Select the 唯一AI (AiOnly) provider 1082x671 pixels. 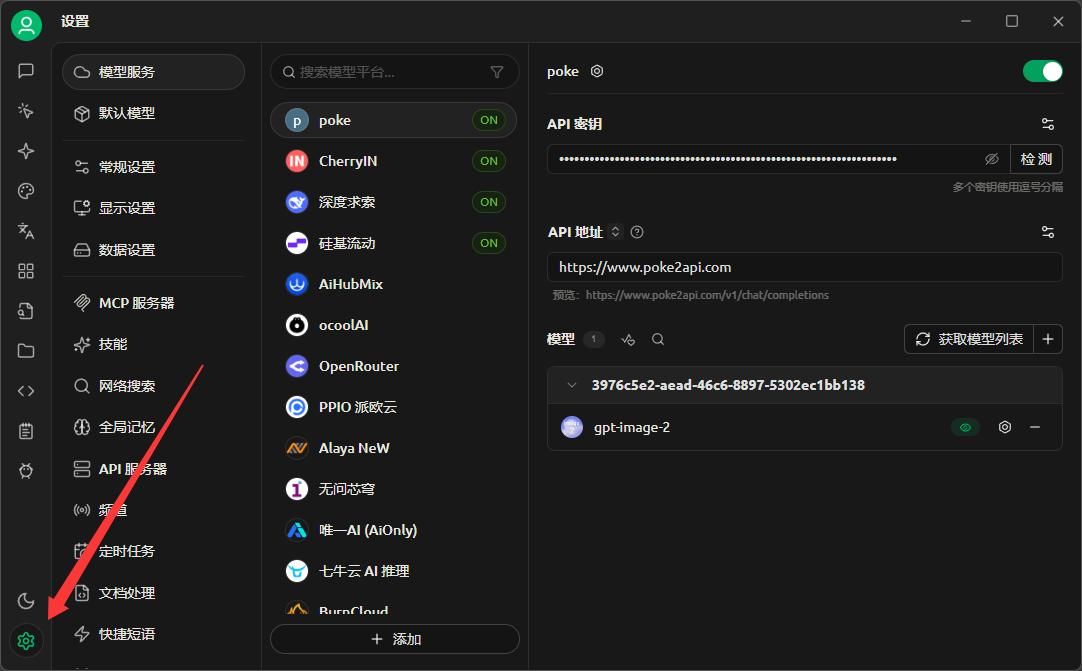[x=393, y=530]
